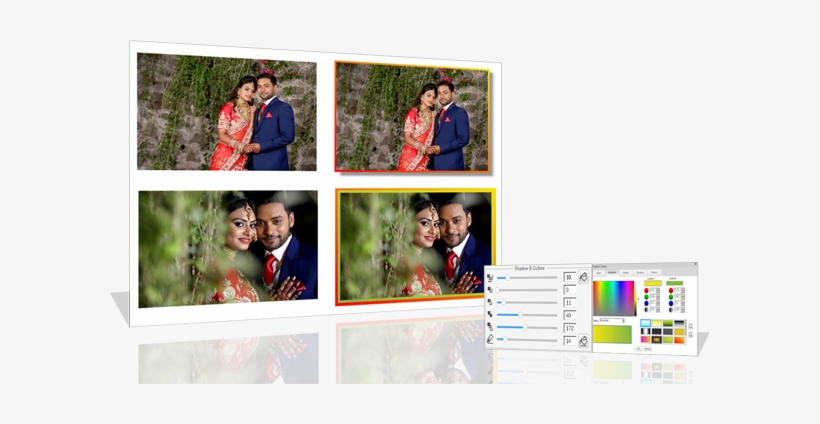Click the pen outline icon in the last slider row
Image resolution: width=820 pixels, height=424 pixels.
pyautogui.click(x=490, y=340)
